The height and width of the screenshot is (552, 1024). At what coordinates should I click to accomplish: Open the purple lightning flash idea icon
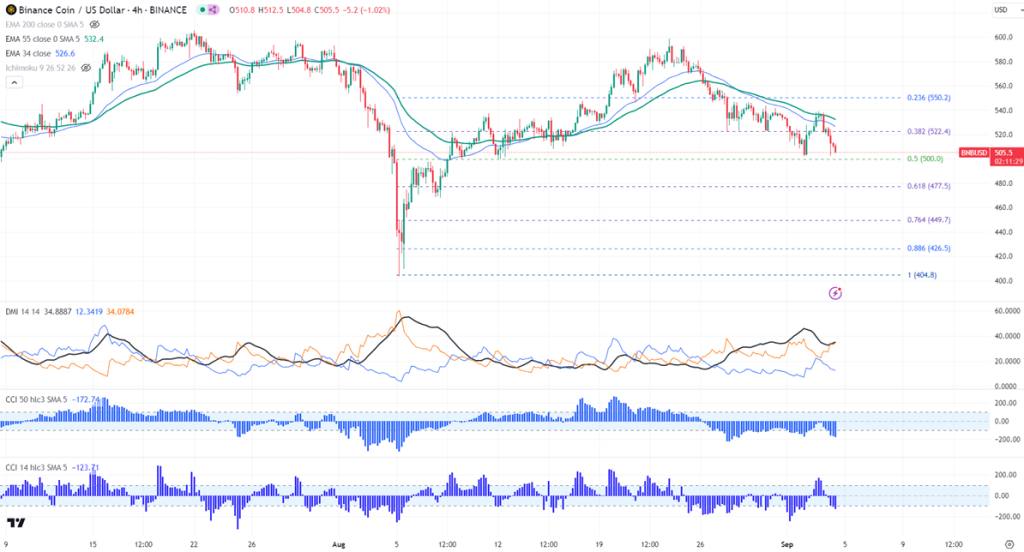coord(835,293)
